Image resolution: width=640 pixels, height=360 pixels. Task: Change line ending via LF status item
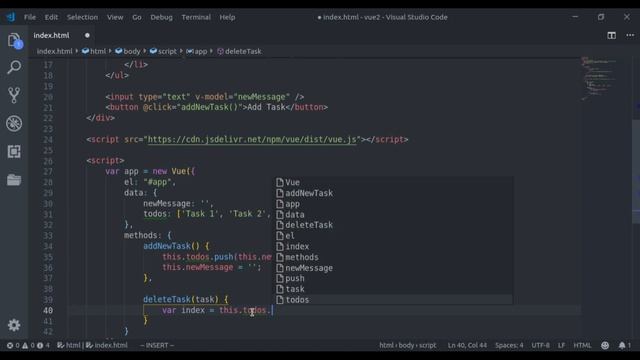(562, 345)
